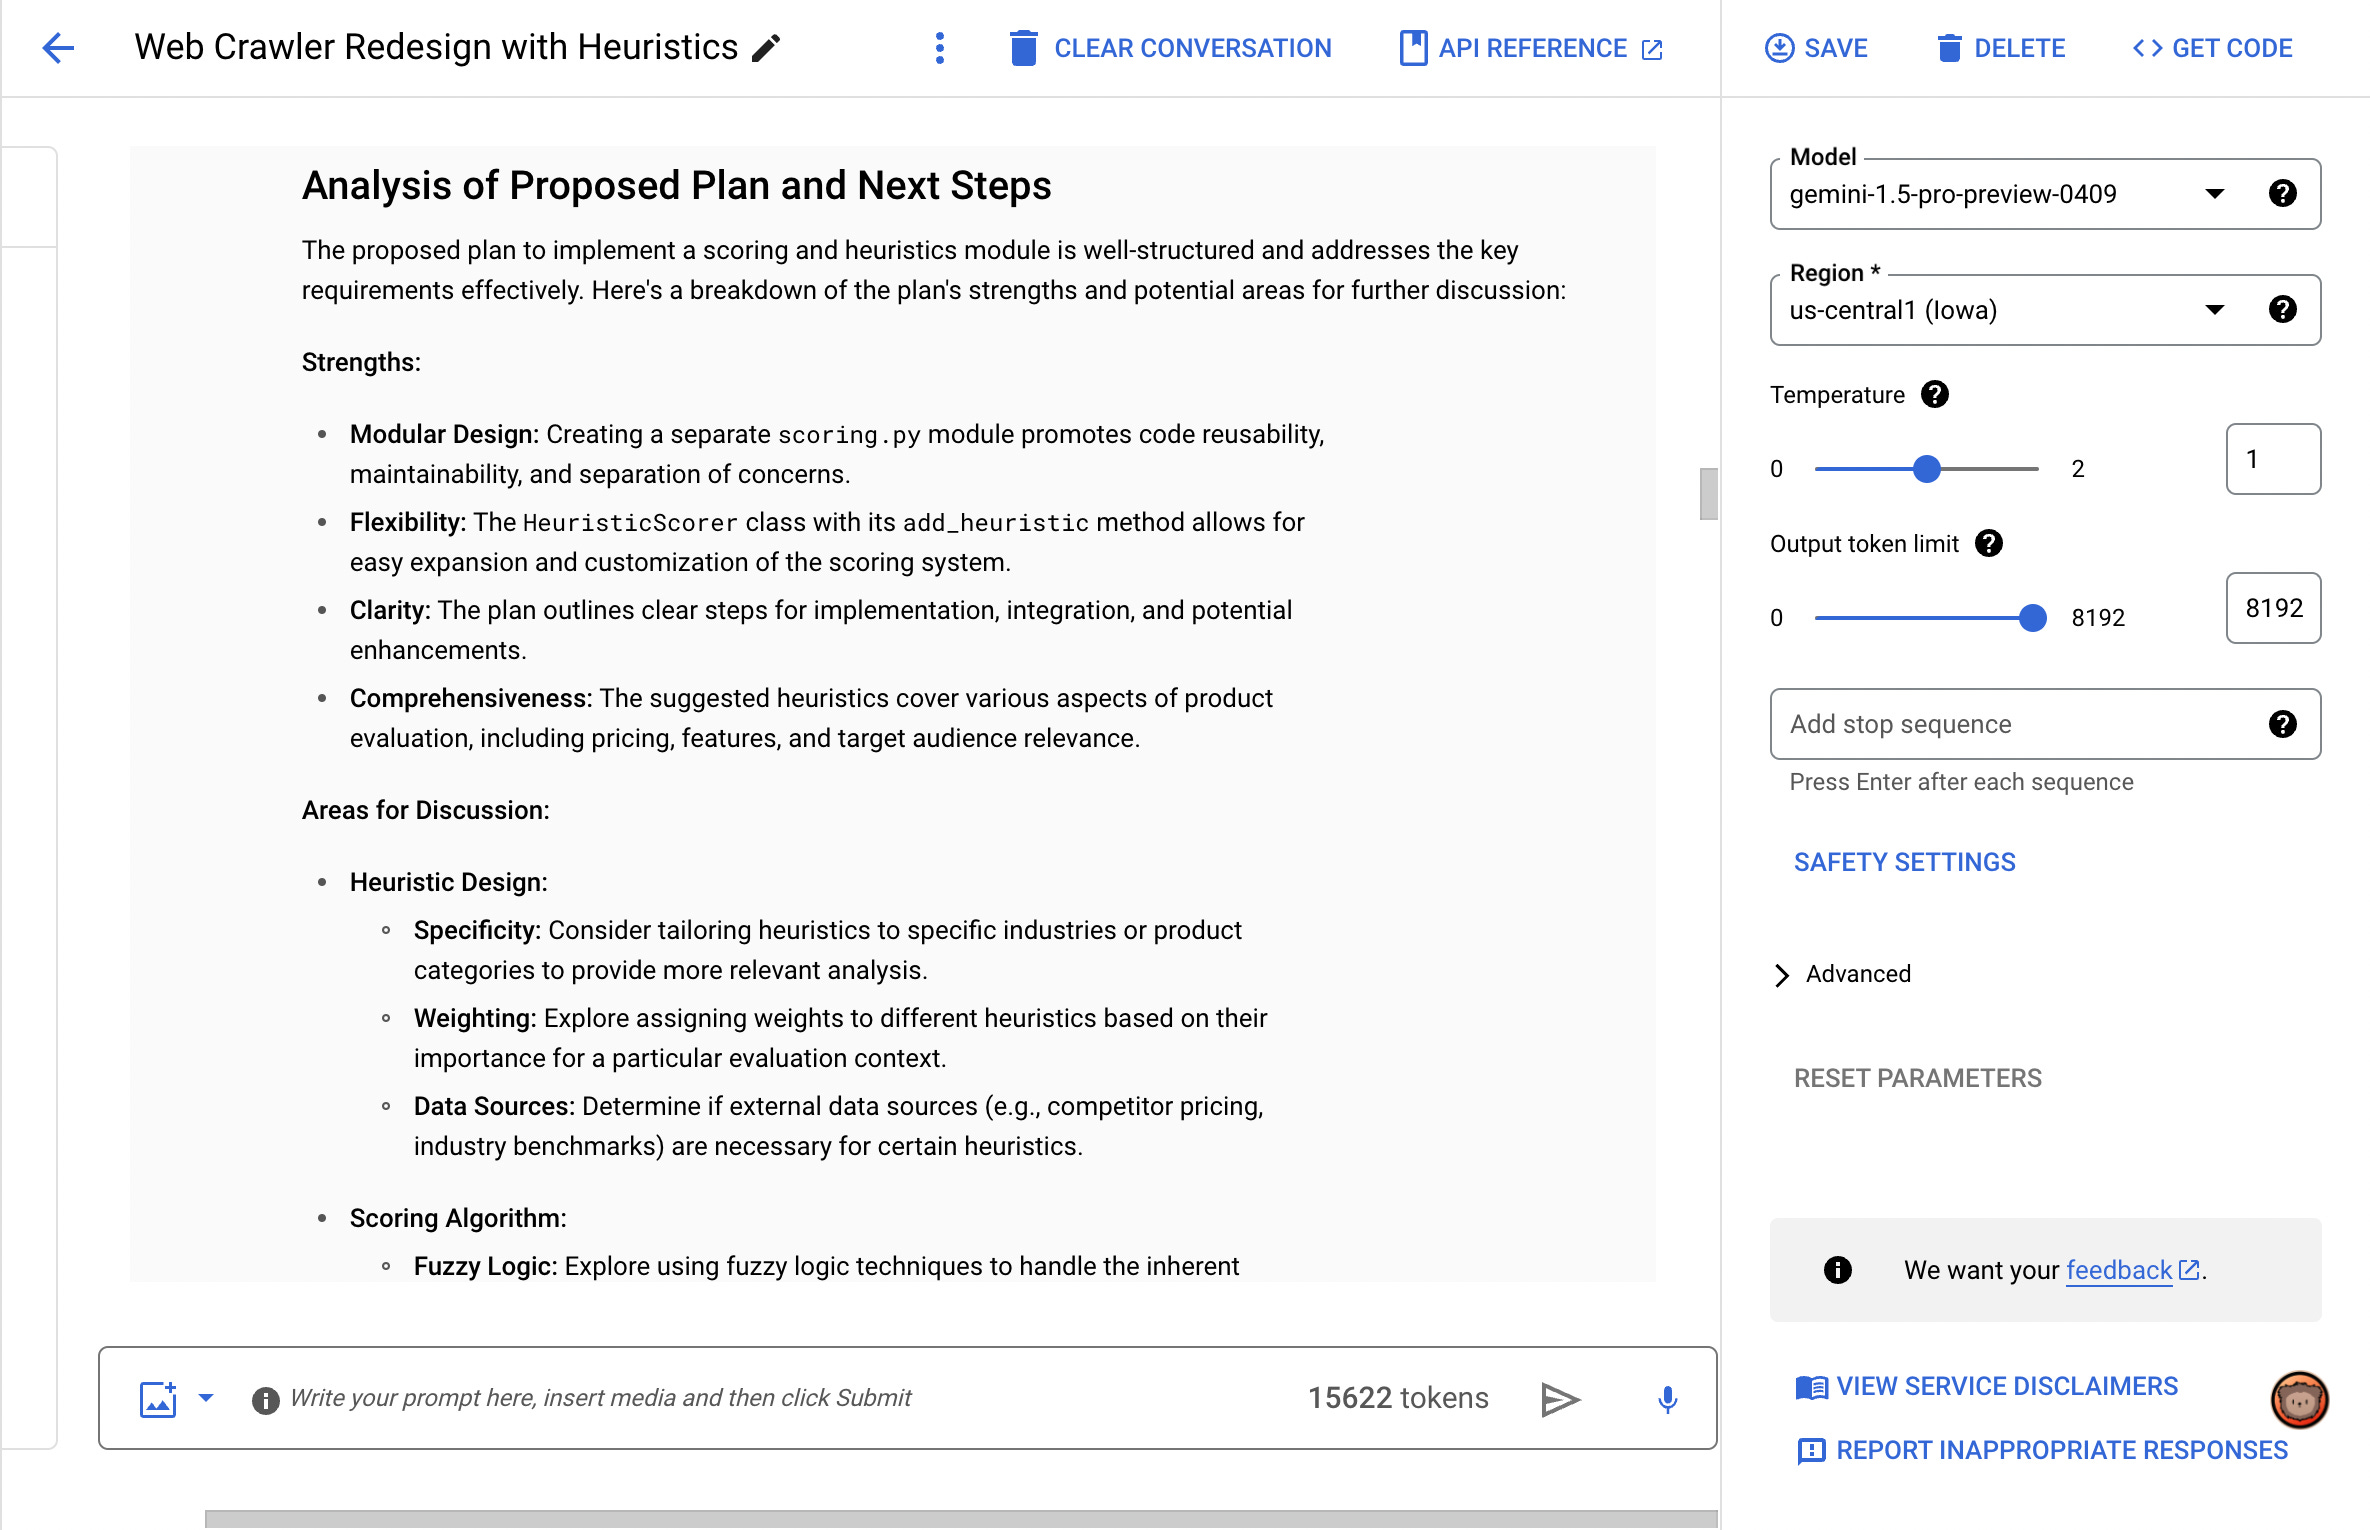Start voice input with microphone icon
The image size is (2370, 1530).
(1667, 1399)
